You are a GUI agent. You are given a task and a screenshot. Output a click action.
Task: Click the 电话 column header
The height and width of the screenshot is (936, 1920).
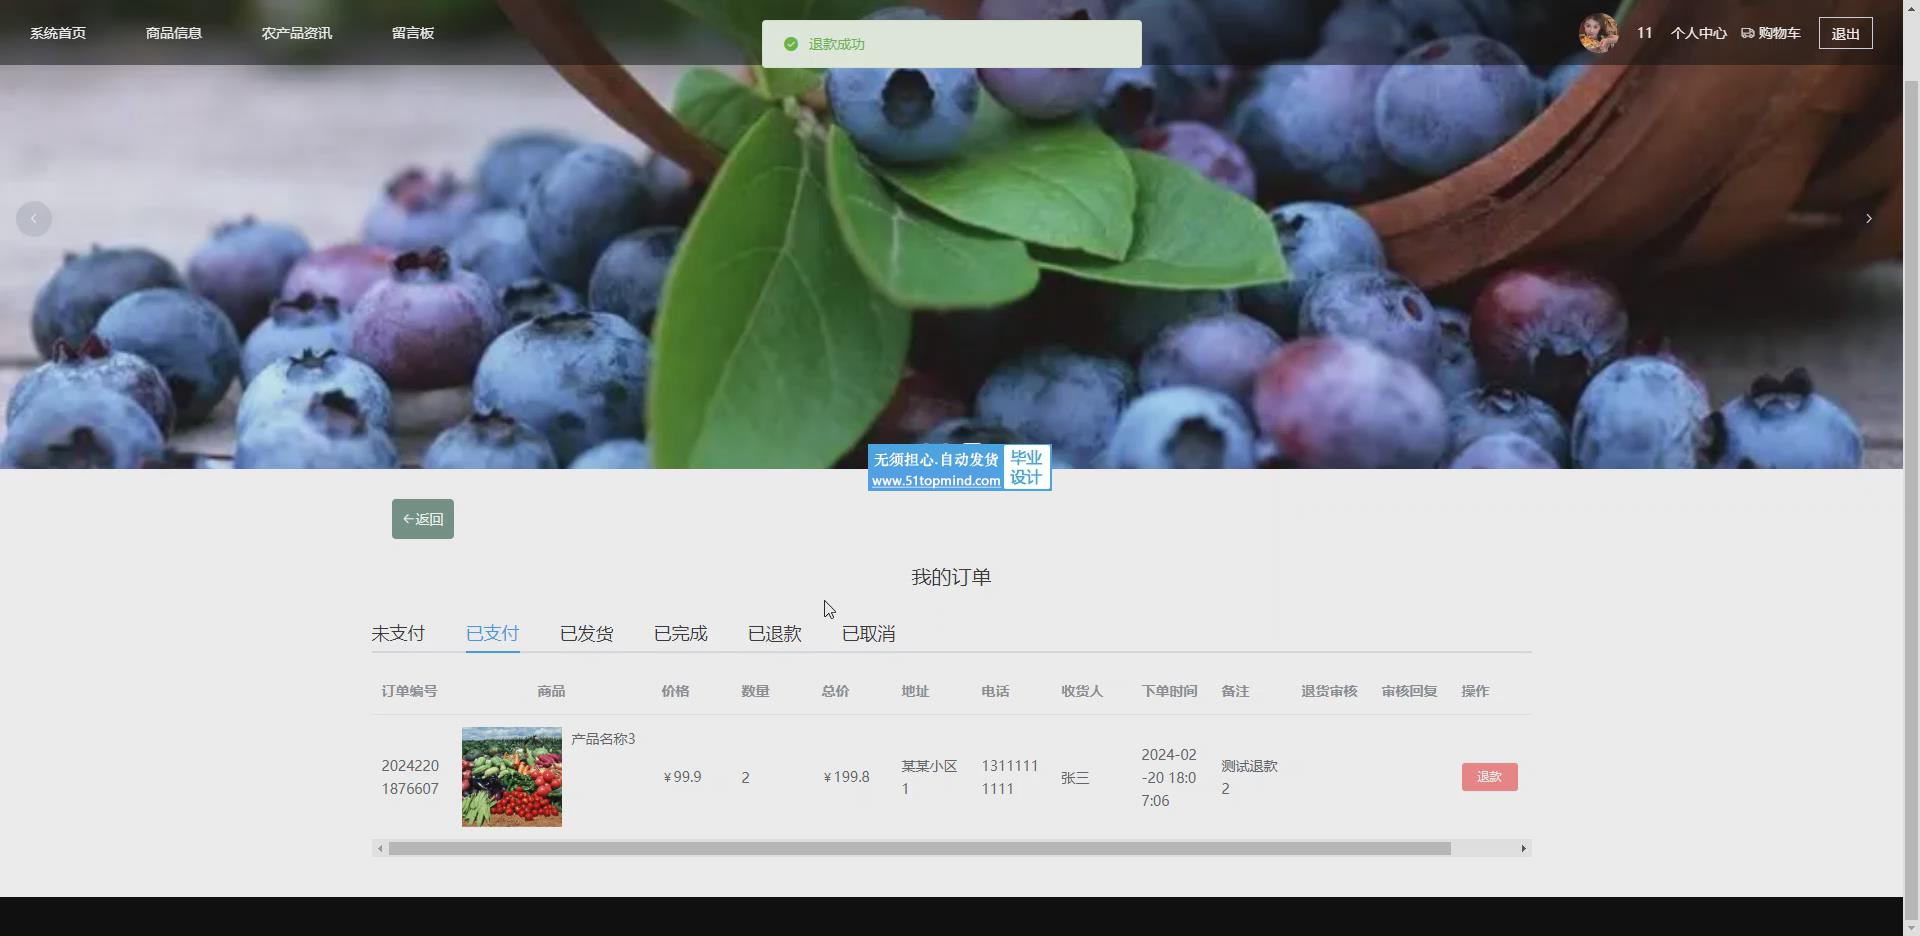click(995, 691)
